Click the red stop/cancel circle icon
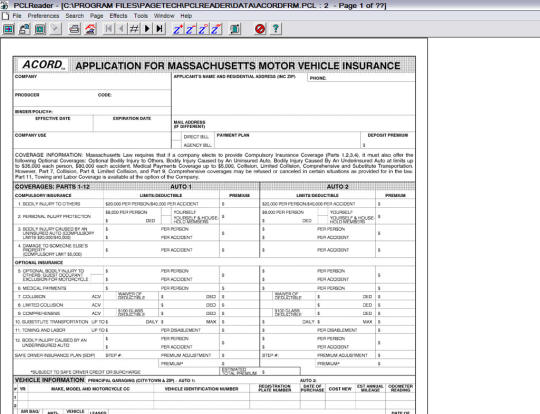Screen dimensions: 540x414 tap(260, 29)
